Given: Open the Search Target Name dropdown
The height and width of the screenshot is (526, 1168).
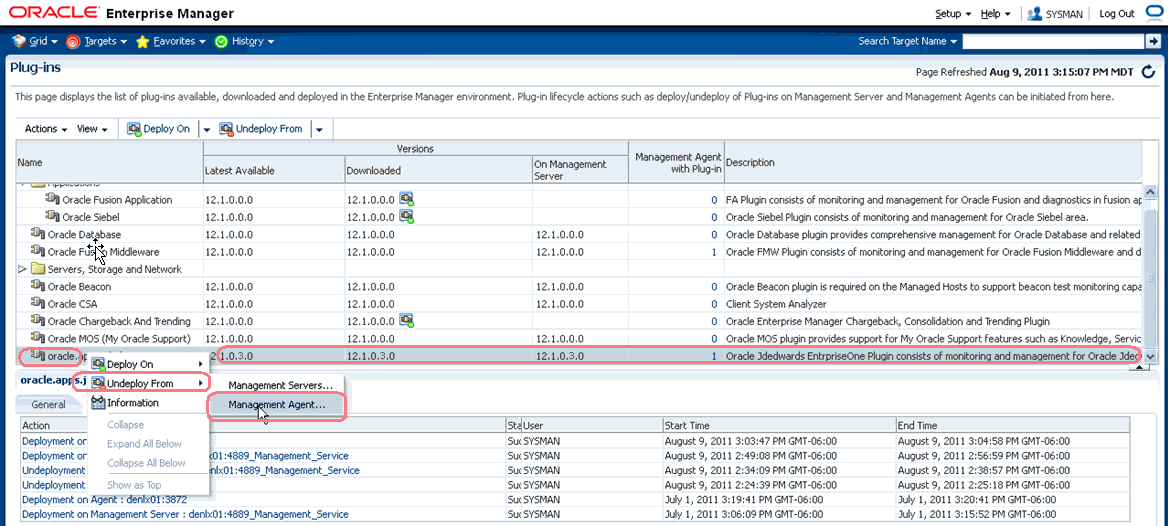Looking at the screenshot, I should pyautogui.click(x=908, y=41).
